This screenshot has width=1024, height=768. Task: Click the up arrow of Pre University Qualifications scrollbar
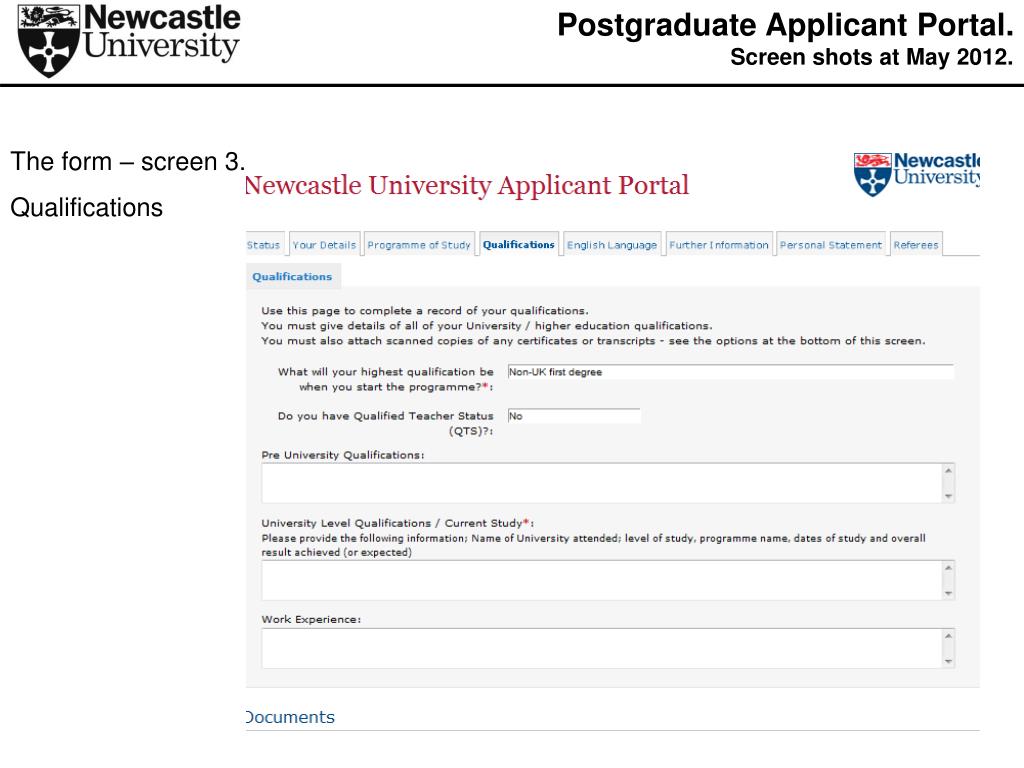pos(948,470)
